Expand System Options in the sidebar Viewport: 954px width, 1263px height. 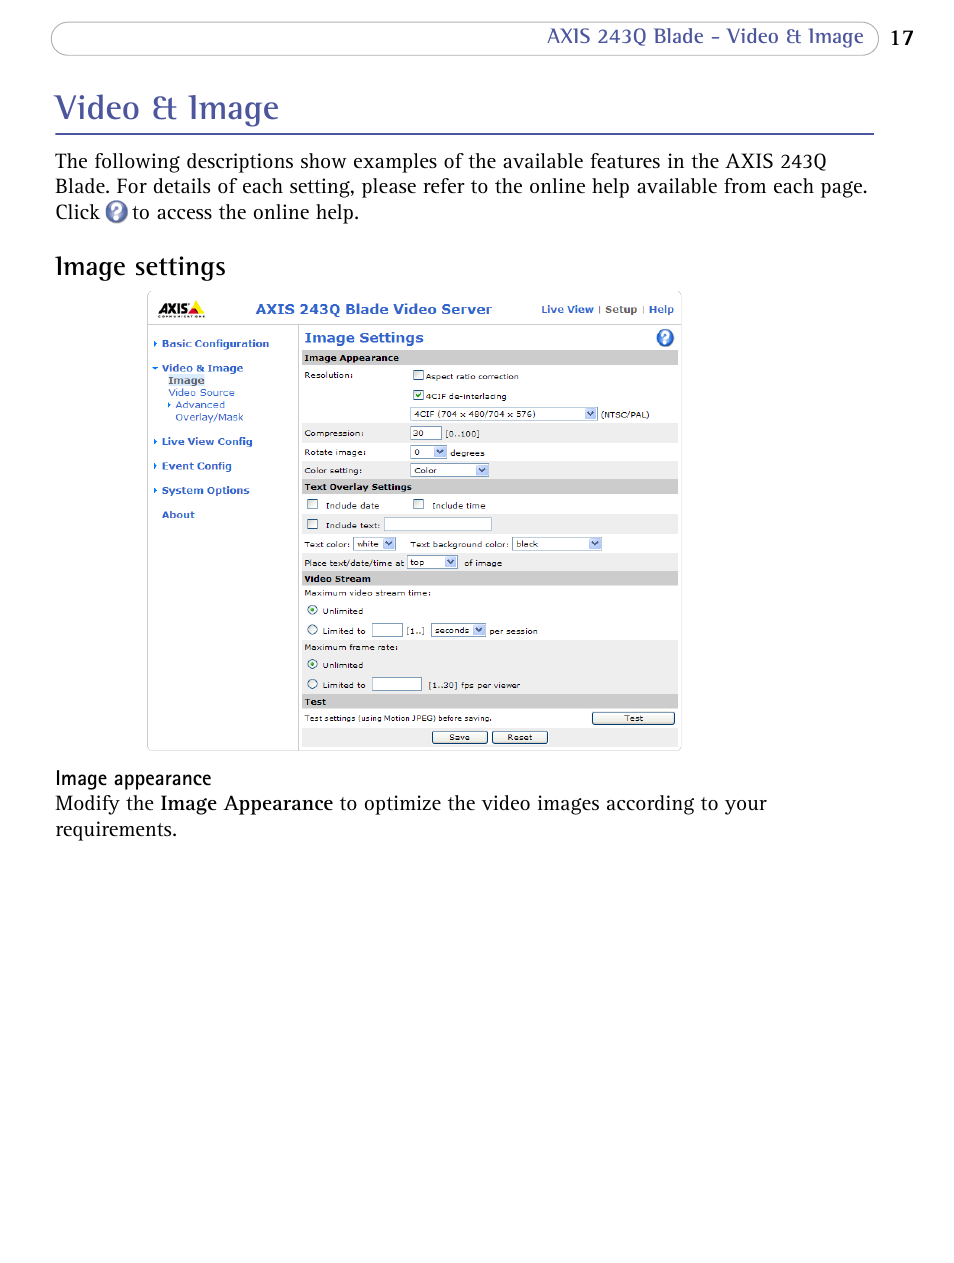click(205, 491)
